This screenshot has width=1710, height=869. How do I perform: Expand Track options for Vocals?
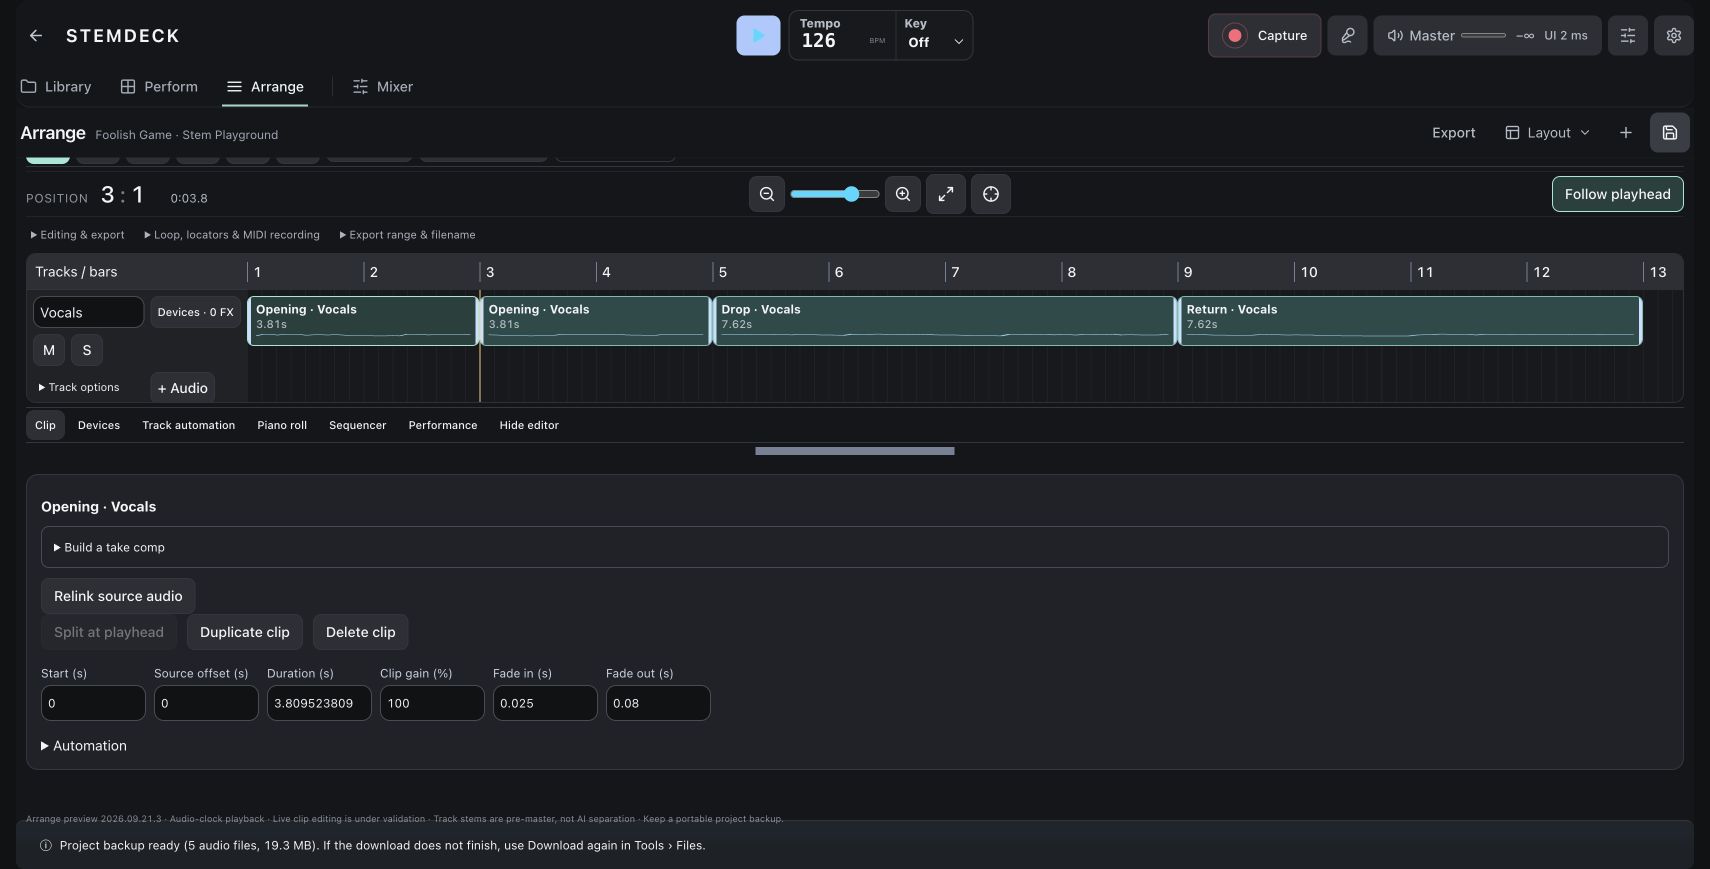(79, 387)
